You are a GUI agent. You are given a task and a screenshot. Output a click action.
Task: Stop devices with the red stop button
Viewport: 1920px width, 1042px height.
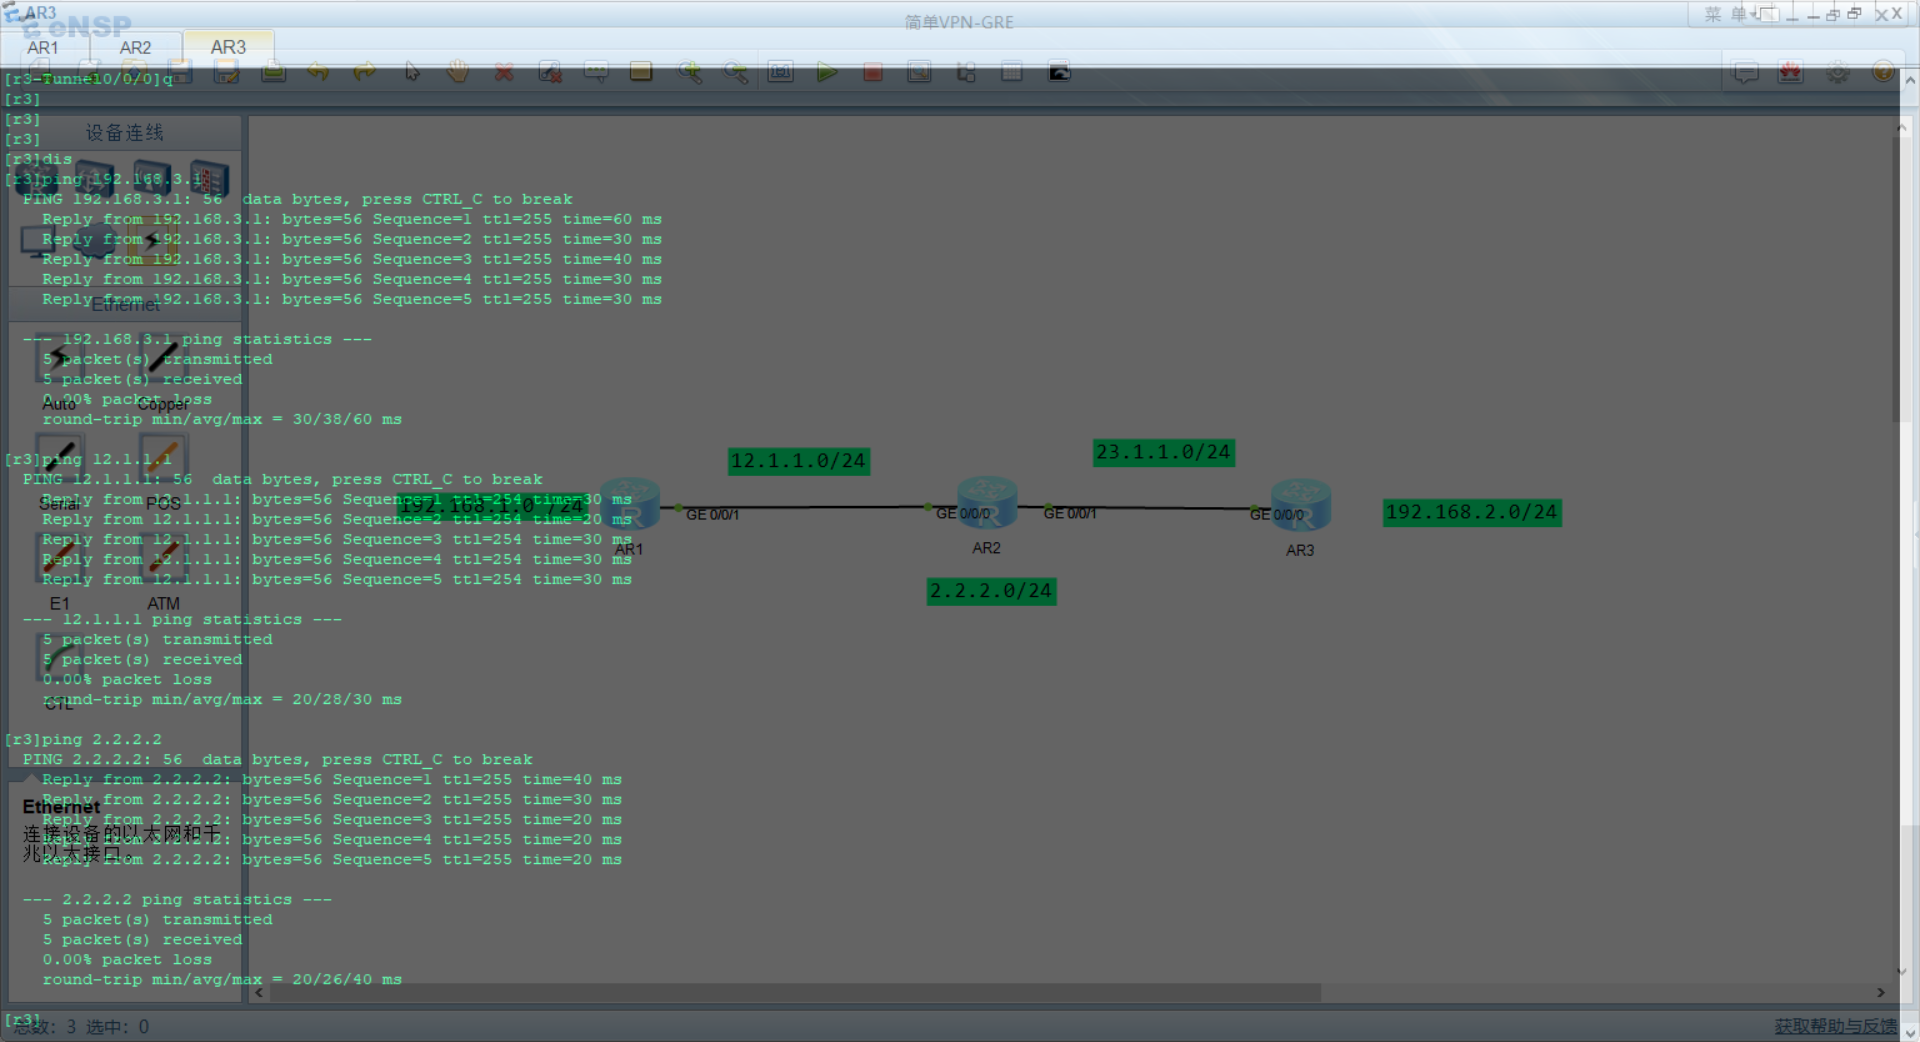(873, 72)
